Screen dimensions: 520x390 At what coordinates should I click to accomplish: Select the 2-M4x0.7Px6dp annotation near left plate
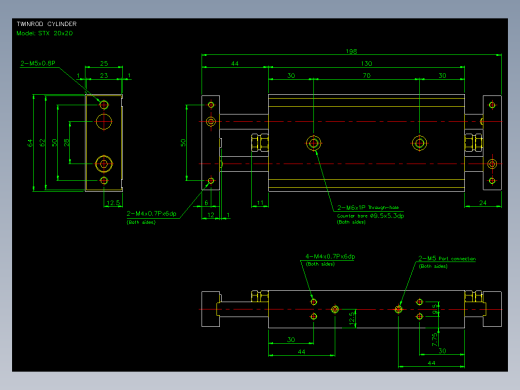point(151,213)
